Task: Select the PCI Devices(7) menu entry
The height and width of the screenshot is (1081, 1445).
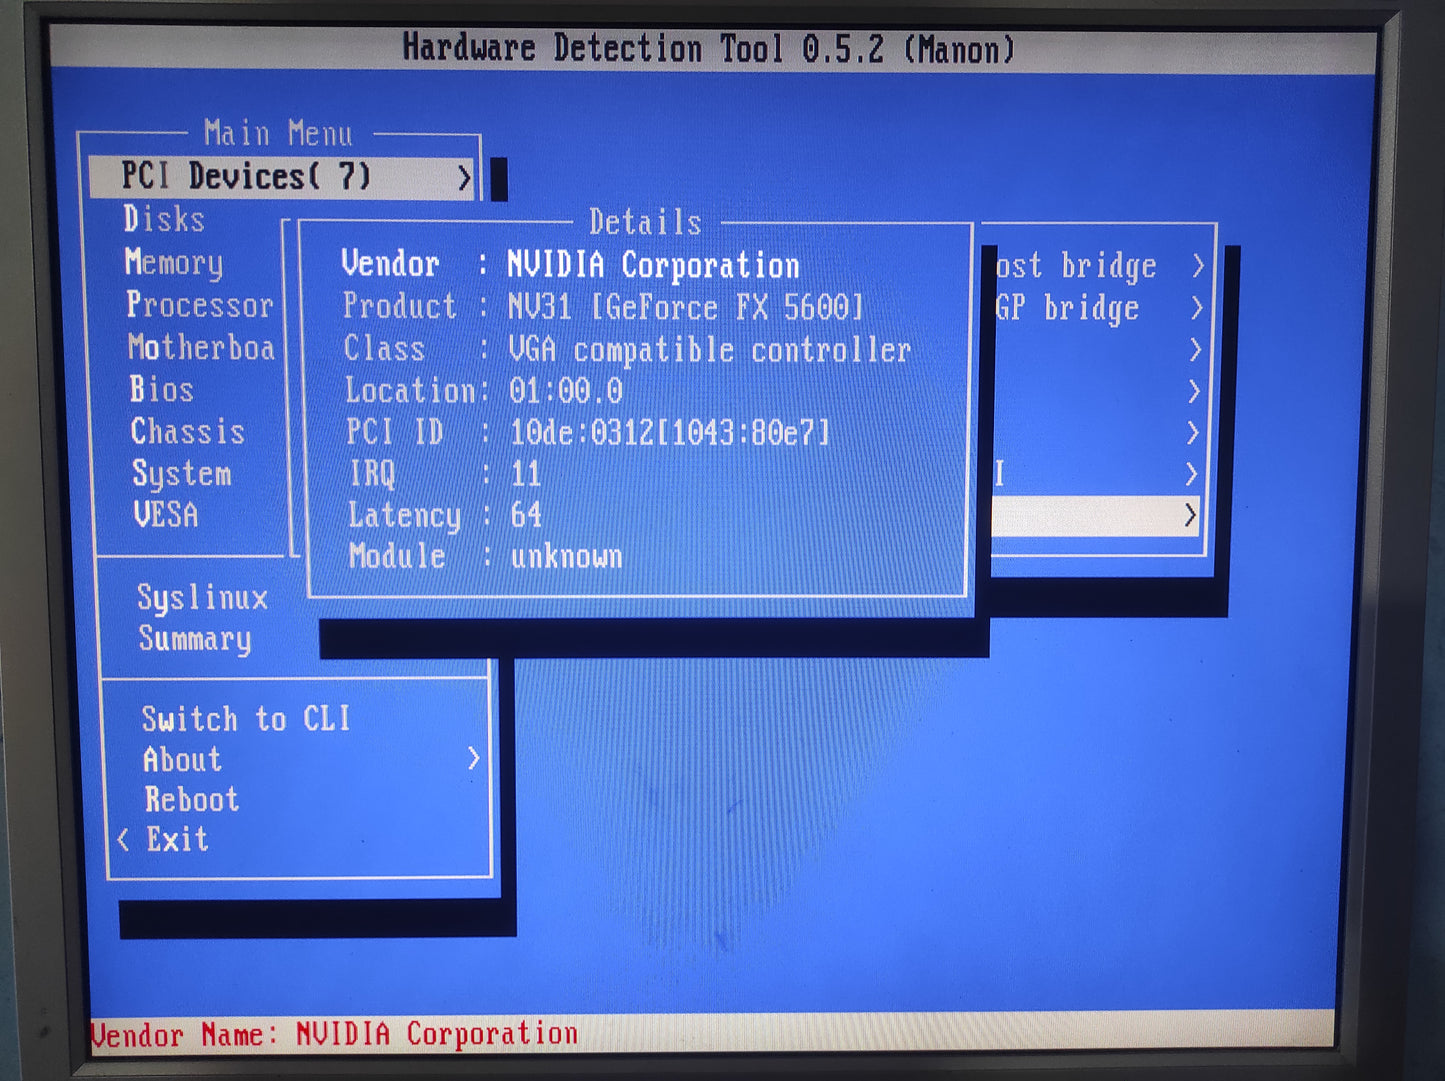Action: (246, 177)
